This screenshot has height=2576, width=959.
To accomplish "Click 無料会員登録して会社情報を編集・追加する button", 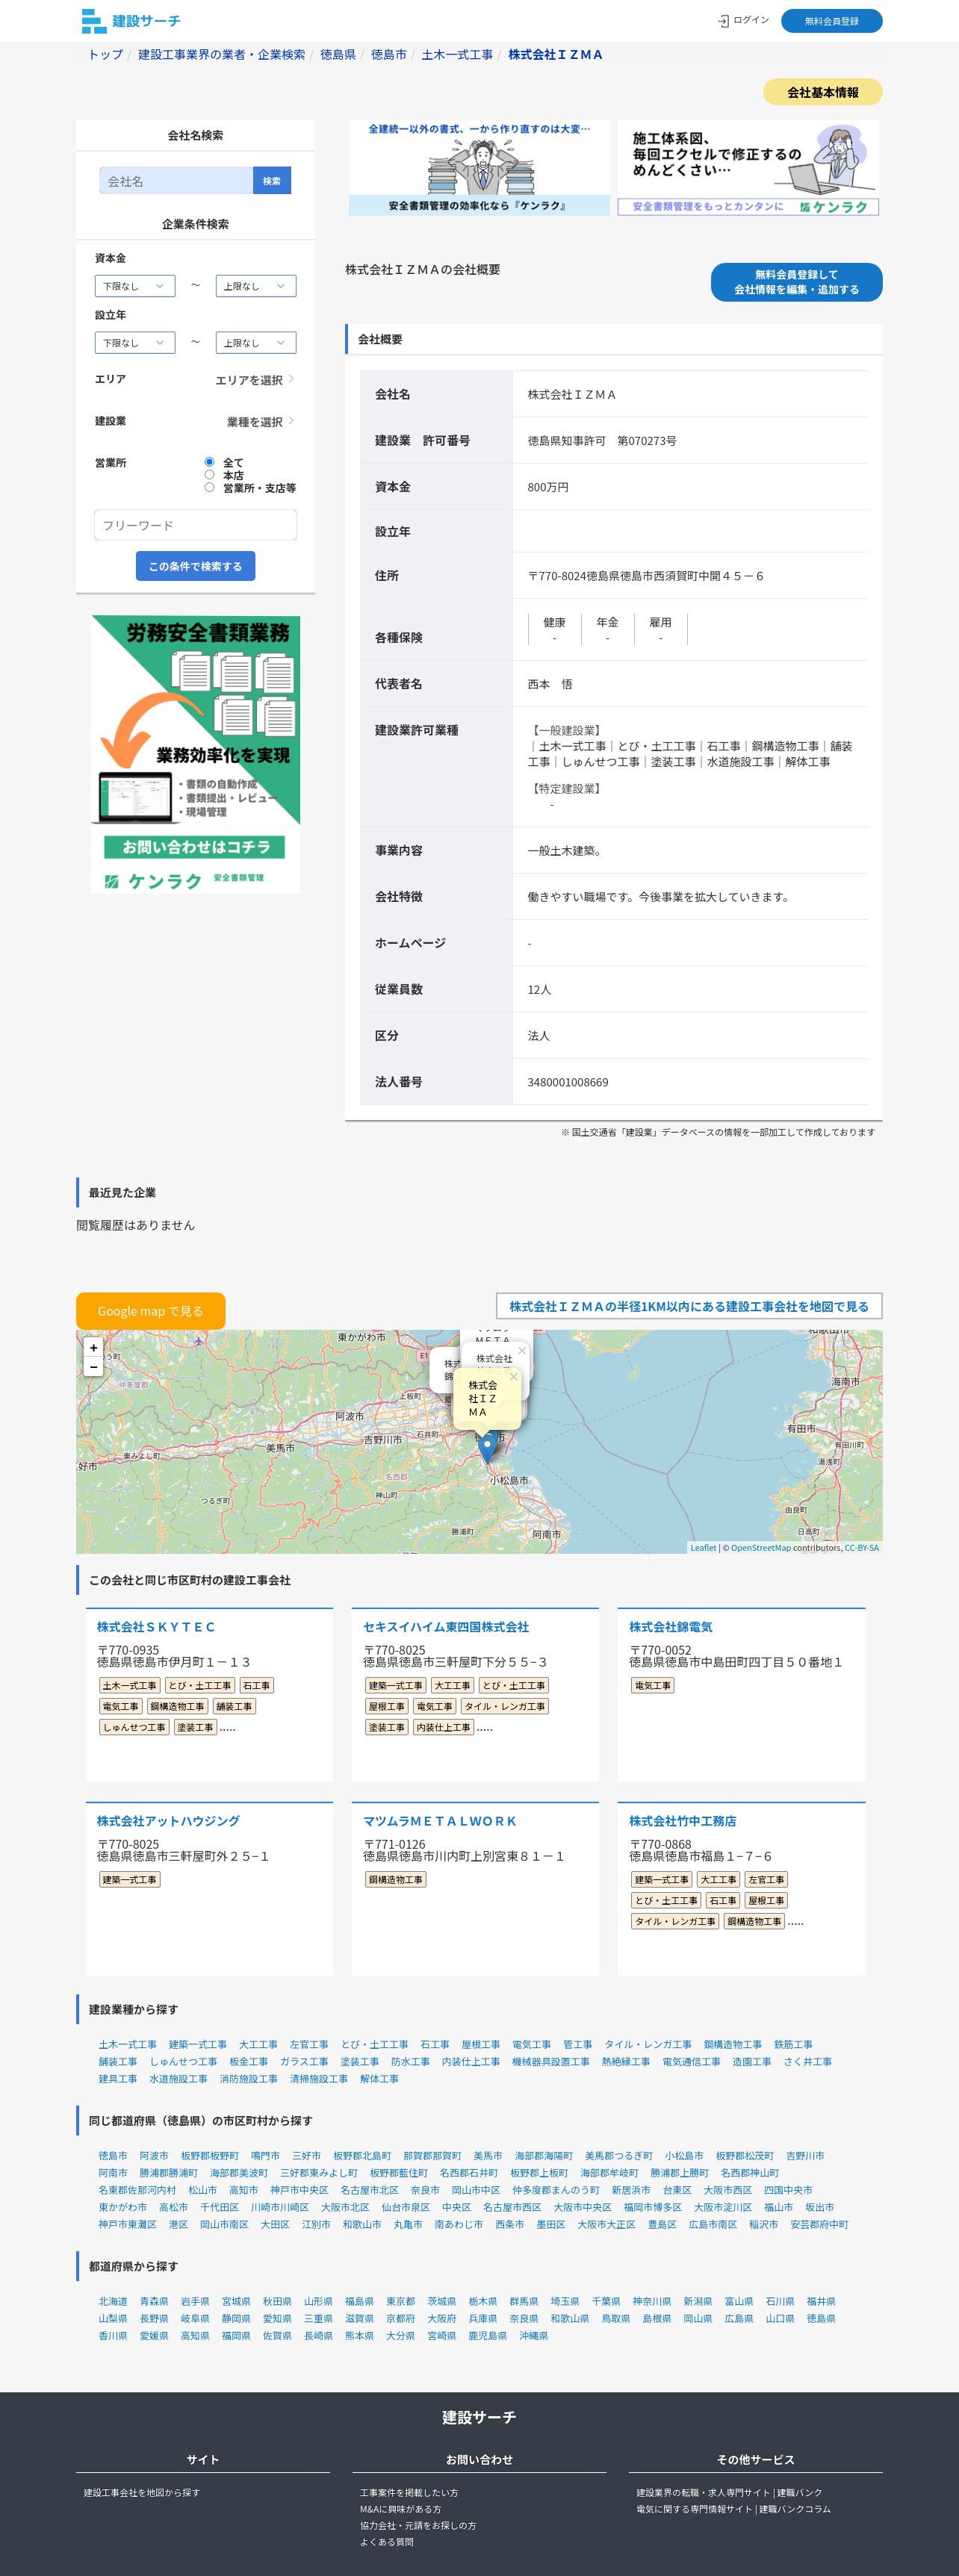I will tap(796, 282).
